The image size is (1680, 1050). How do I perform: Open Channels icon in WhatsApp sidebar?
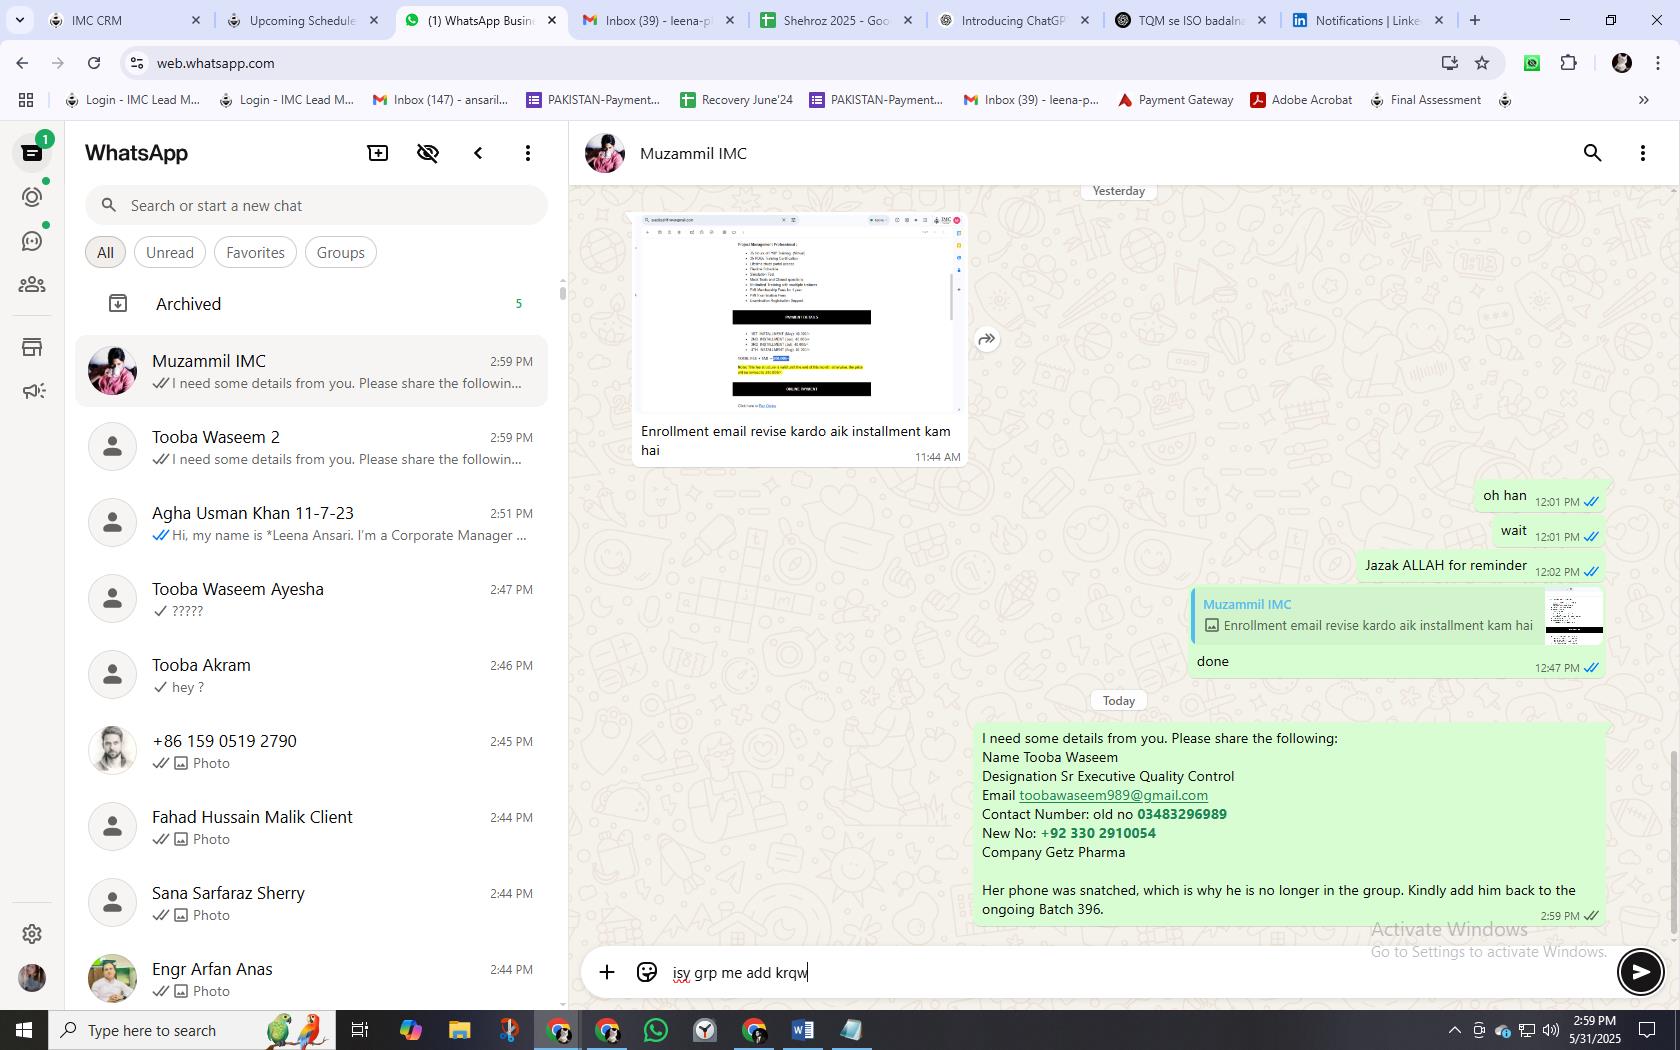[32, 241]
